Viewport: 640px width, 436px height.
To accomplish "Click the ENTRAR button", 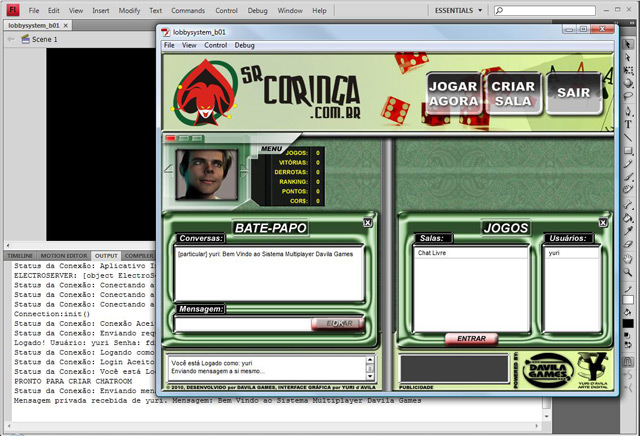I will point(471,338).
